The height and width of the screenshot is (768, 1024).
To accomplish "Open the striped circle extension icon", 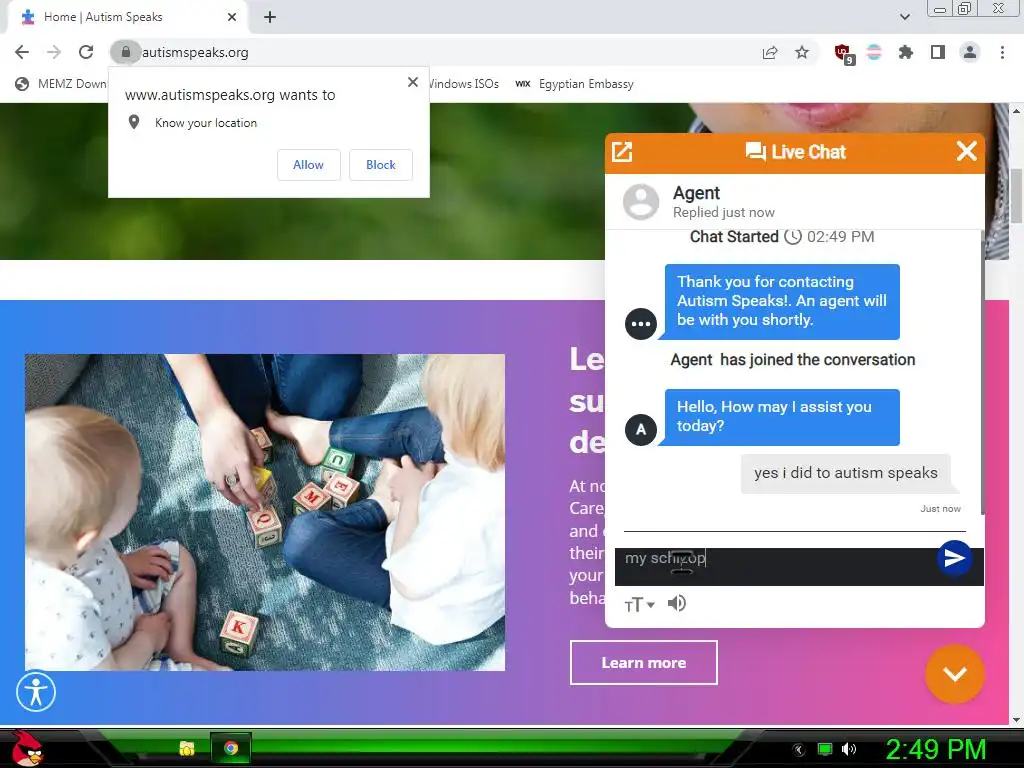I will [x=874, y=52].
